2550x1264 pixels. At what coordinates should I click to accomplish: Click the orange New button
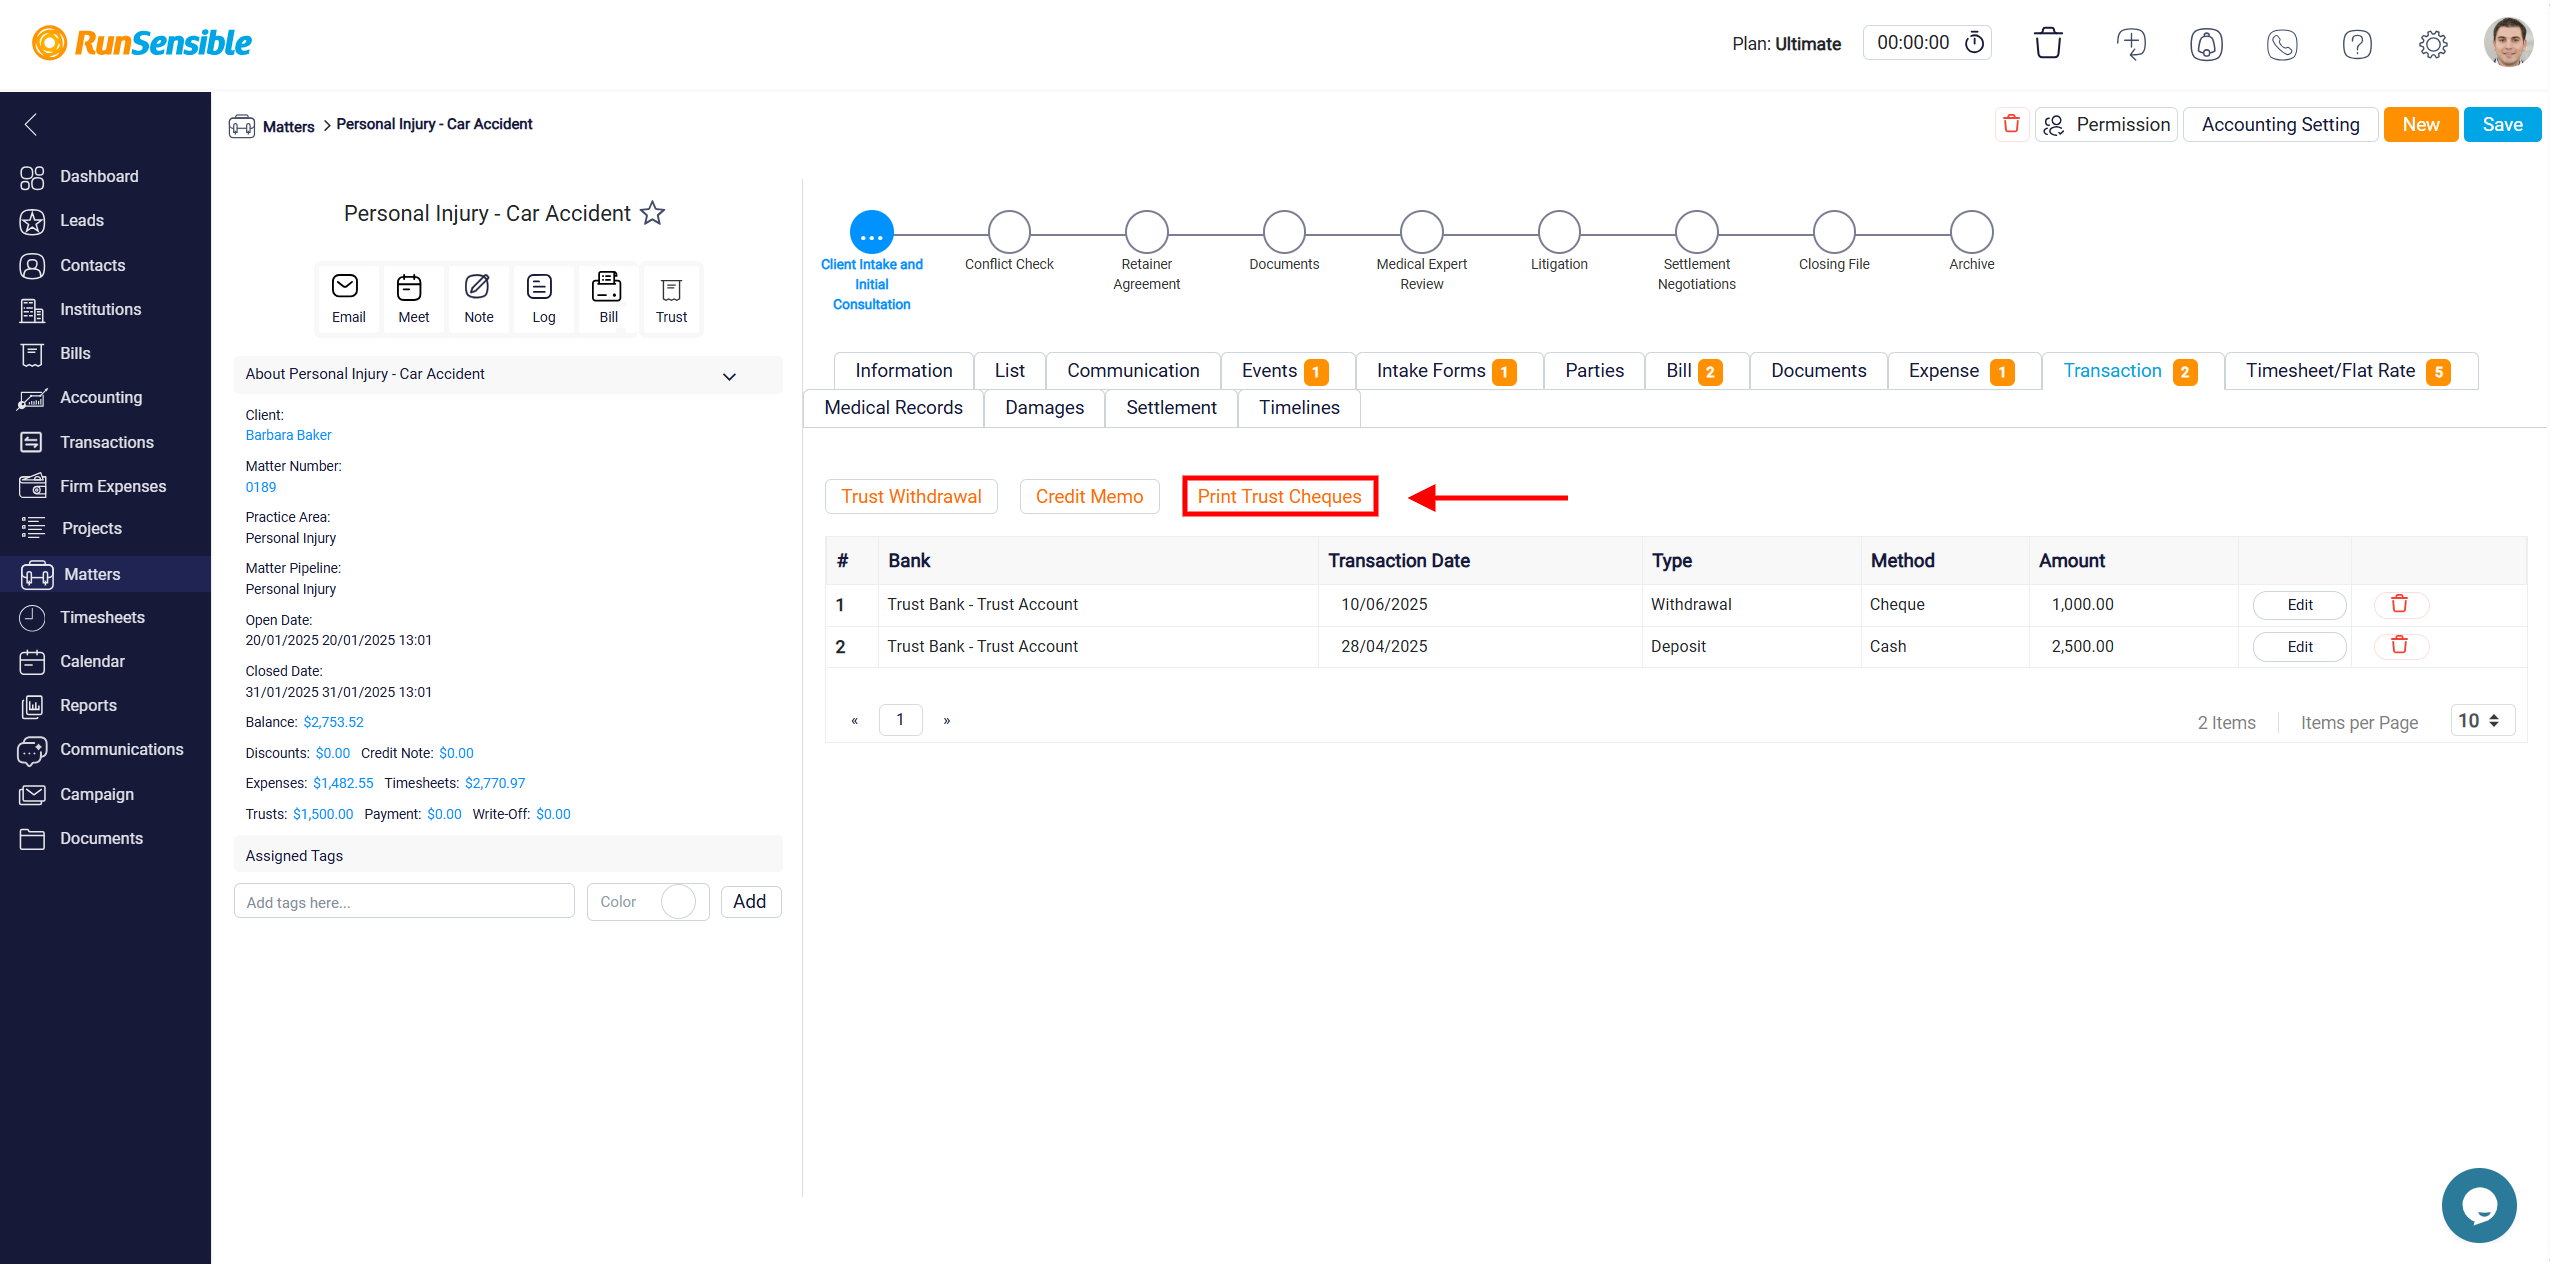pyautogui.click(x=2420, y=125)
